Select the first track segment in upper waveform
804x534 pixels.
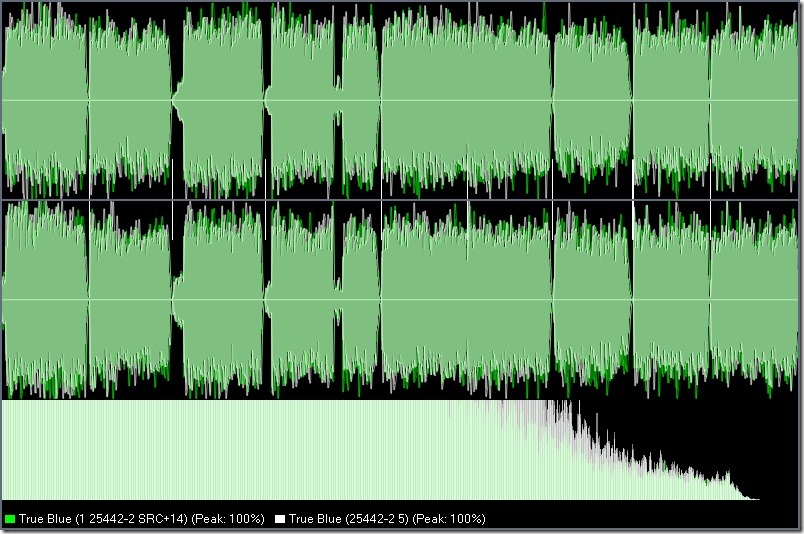[45, 100]
